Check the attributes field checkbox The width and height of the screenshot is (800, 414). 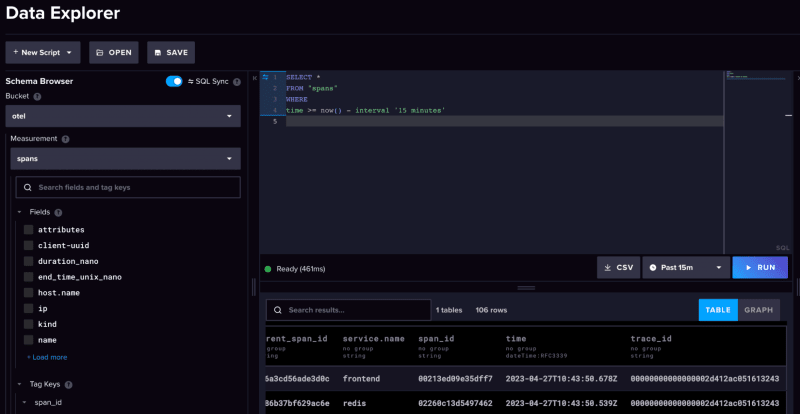coord(29,230)
